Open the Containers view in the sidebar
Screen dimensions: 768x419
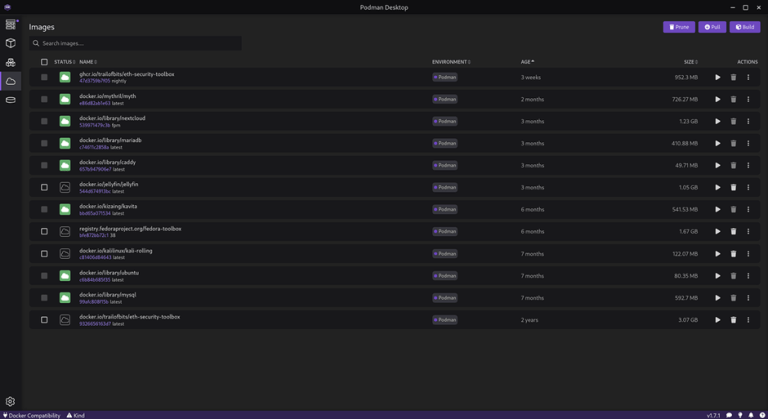coord(10,43)
